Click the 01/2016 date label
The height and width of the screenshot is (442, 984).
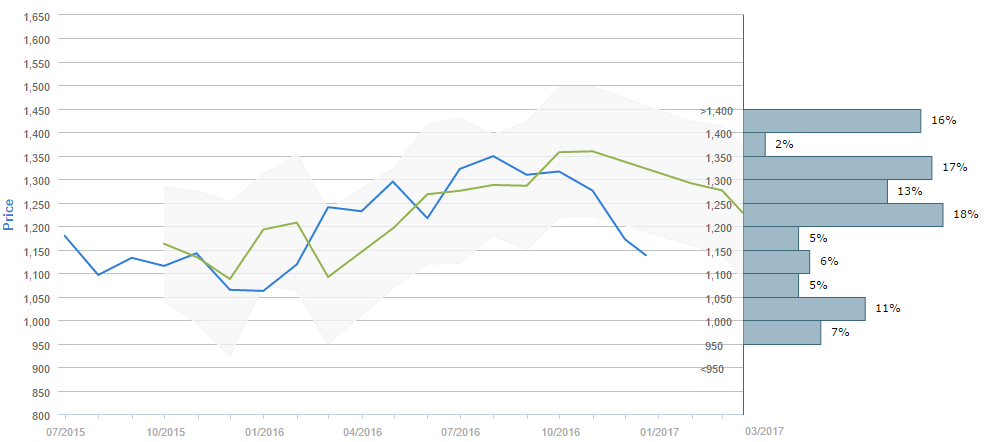(263, 431)
